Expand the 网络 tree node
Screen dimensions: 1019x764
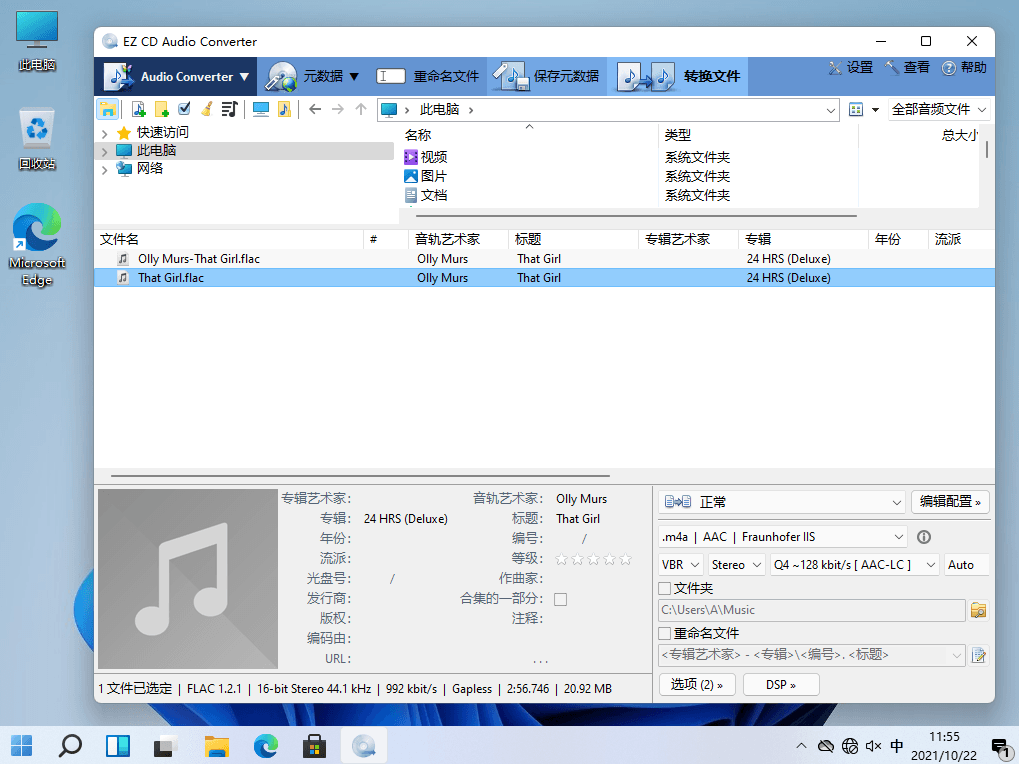point(105,170)
